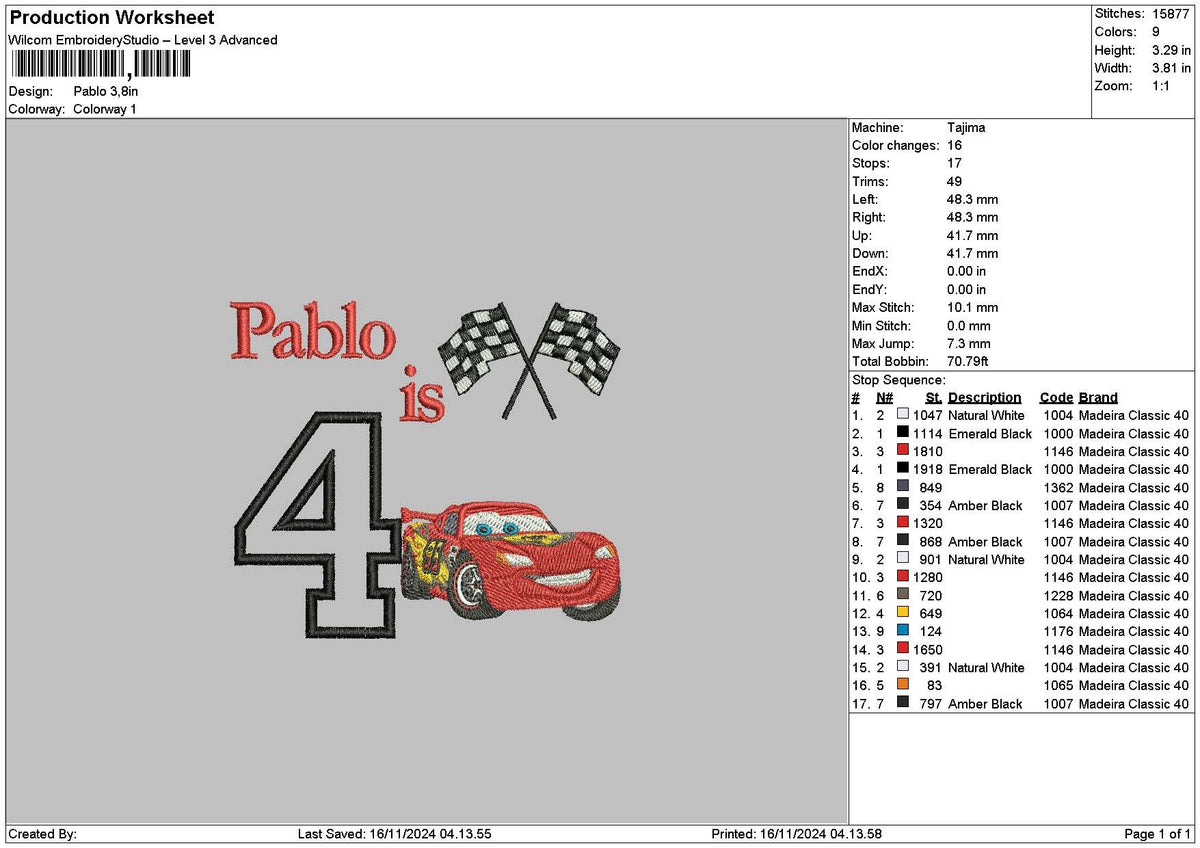Click the "EndY:" label
This screenshot has width=1200, height=848.
(870, 290)
